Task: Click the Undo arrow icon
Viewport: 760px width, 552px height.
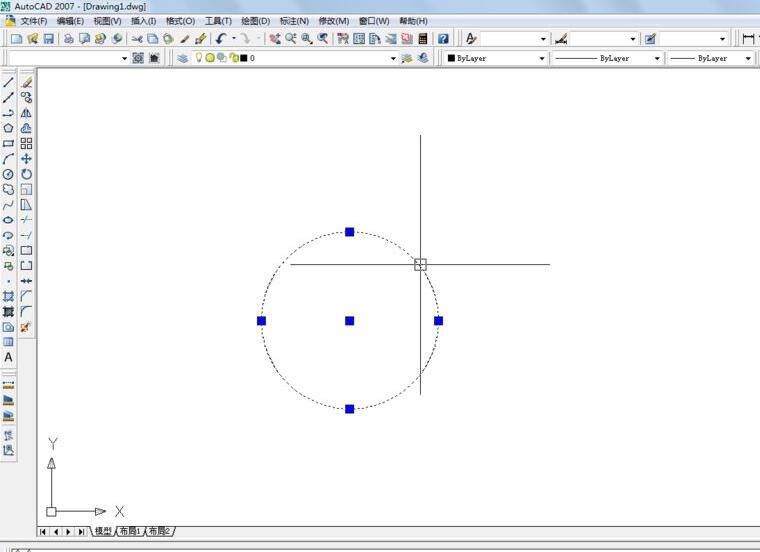Action: [x=222, y=39]
